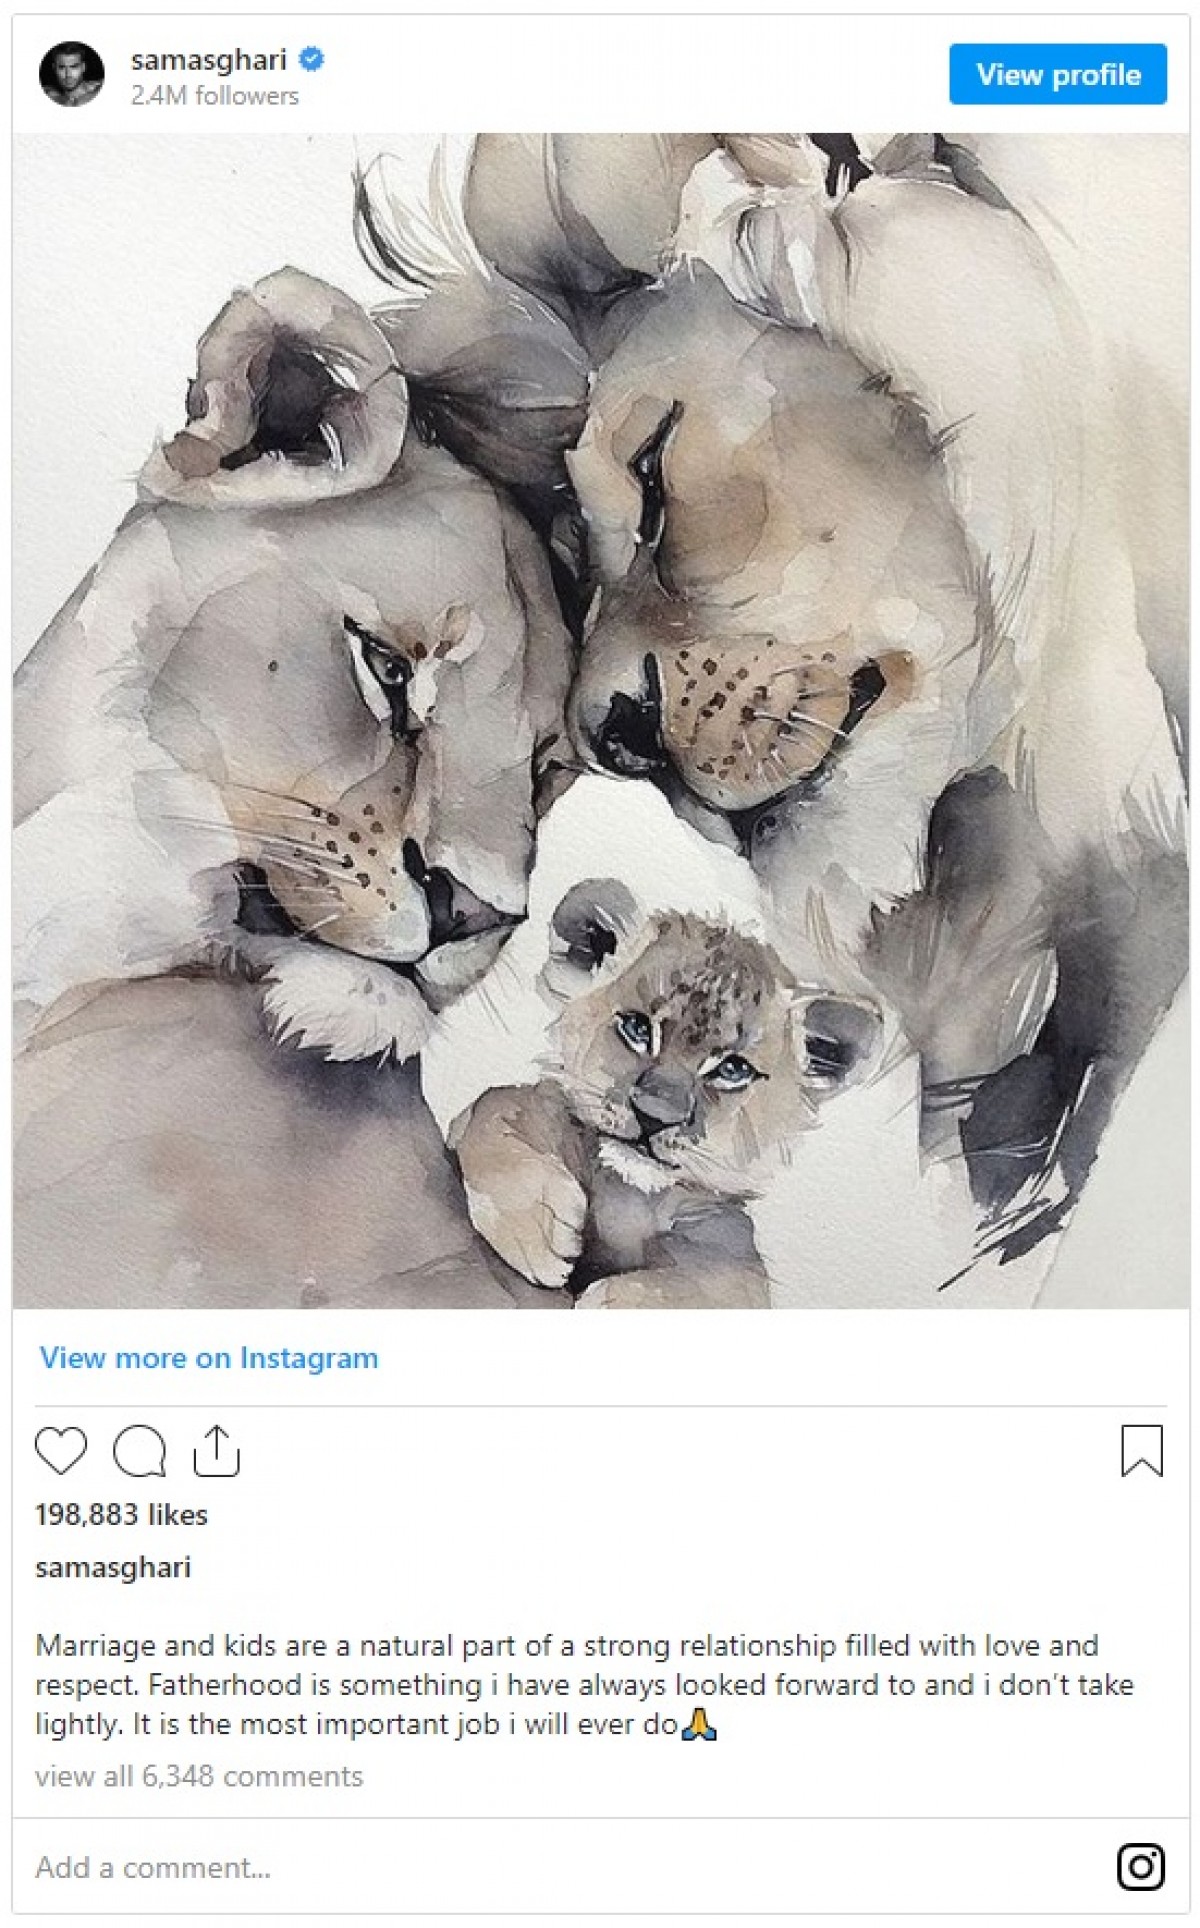Open the samasghari profile avatar picture
Image resolution: width=1200 pixels, height=1928 pixels.
pos(72,74)
